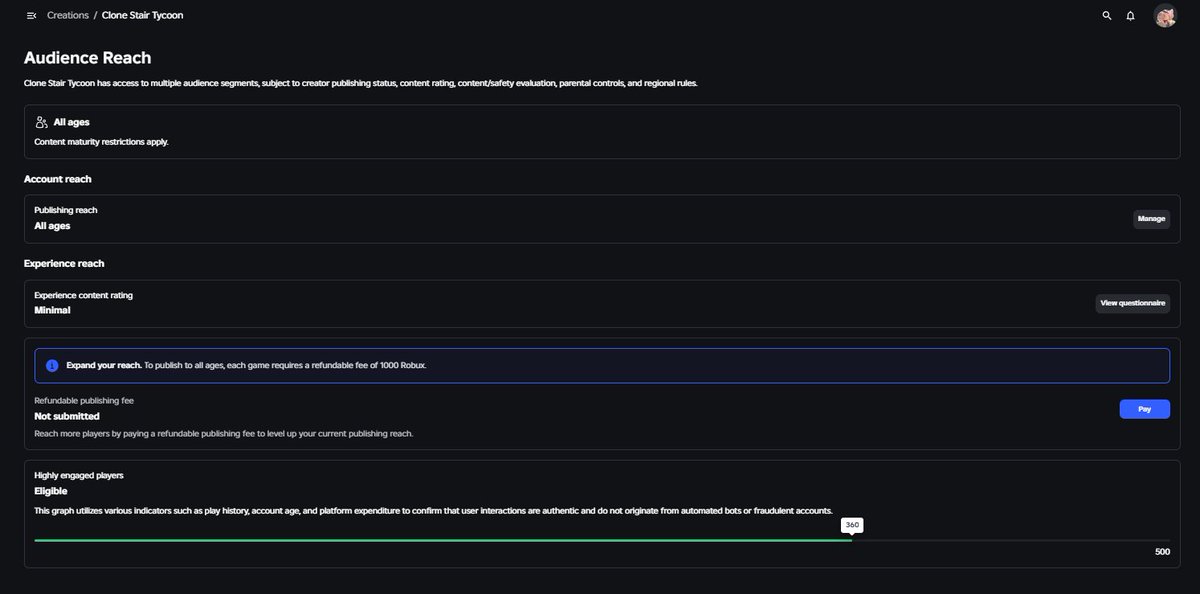
Task: Open the user avatar menu
Action: tap(1165, 16)
